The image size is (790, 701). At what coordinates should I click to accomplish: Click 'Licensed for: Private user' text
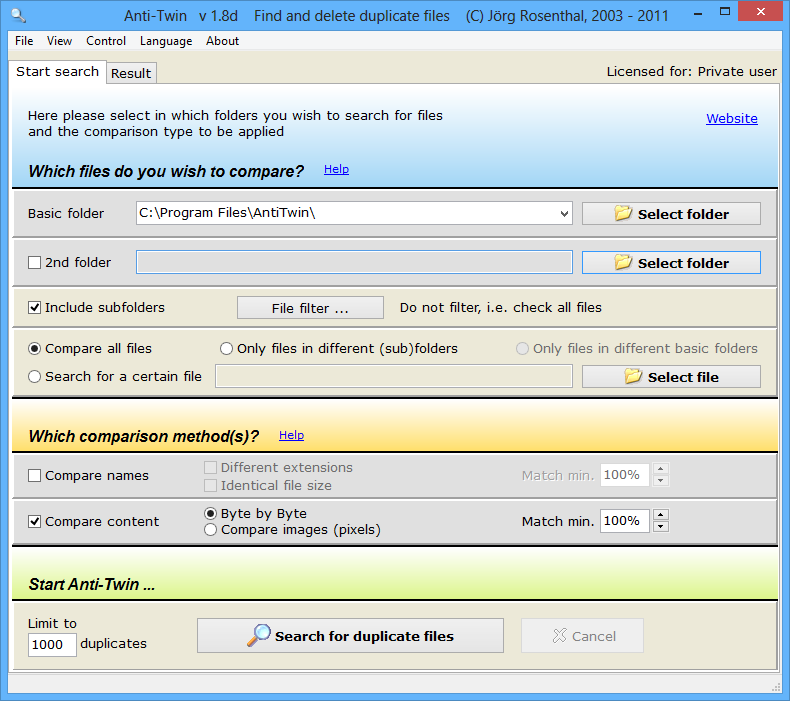tap(691, 72)
